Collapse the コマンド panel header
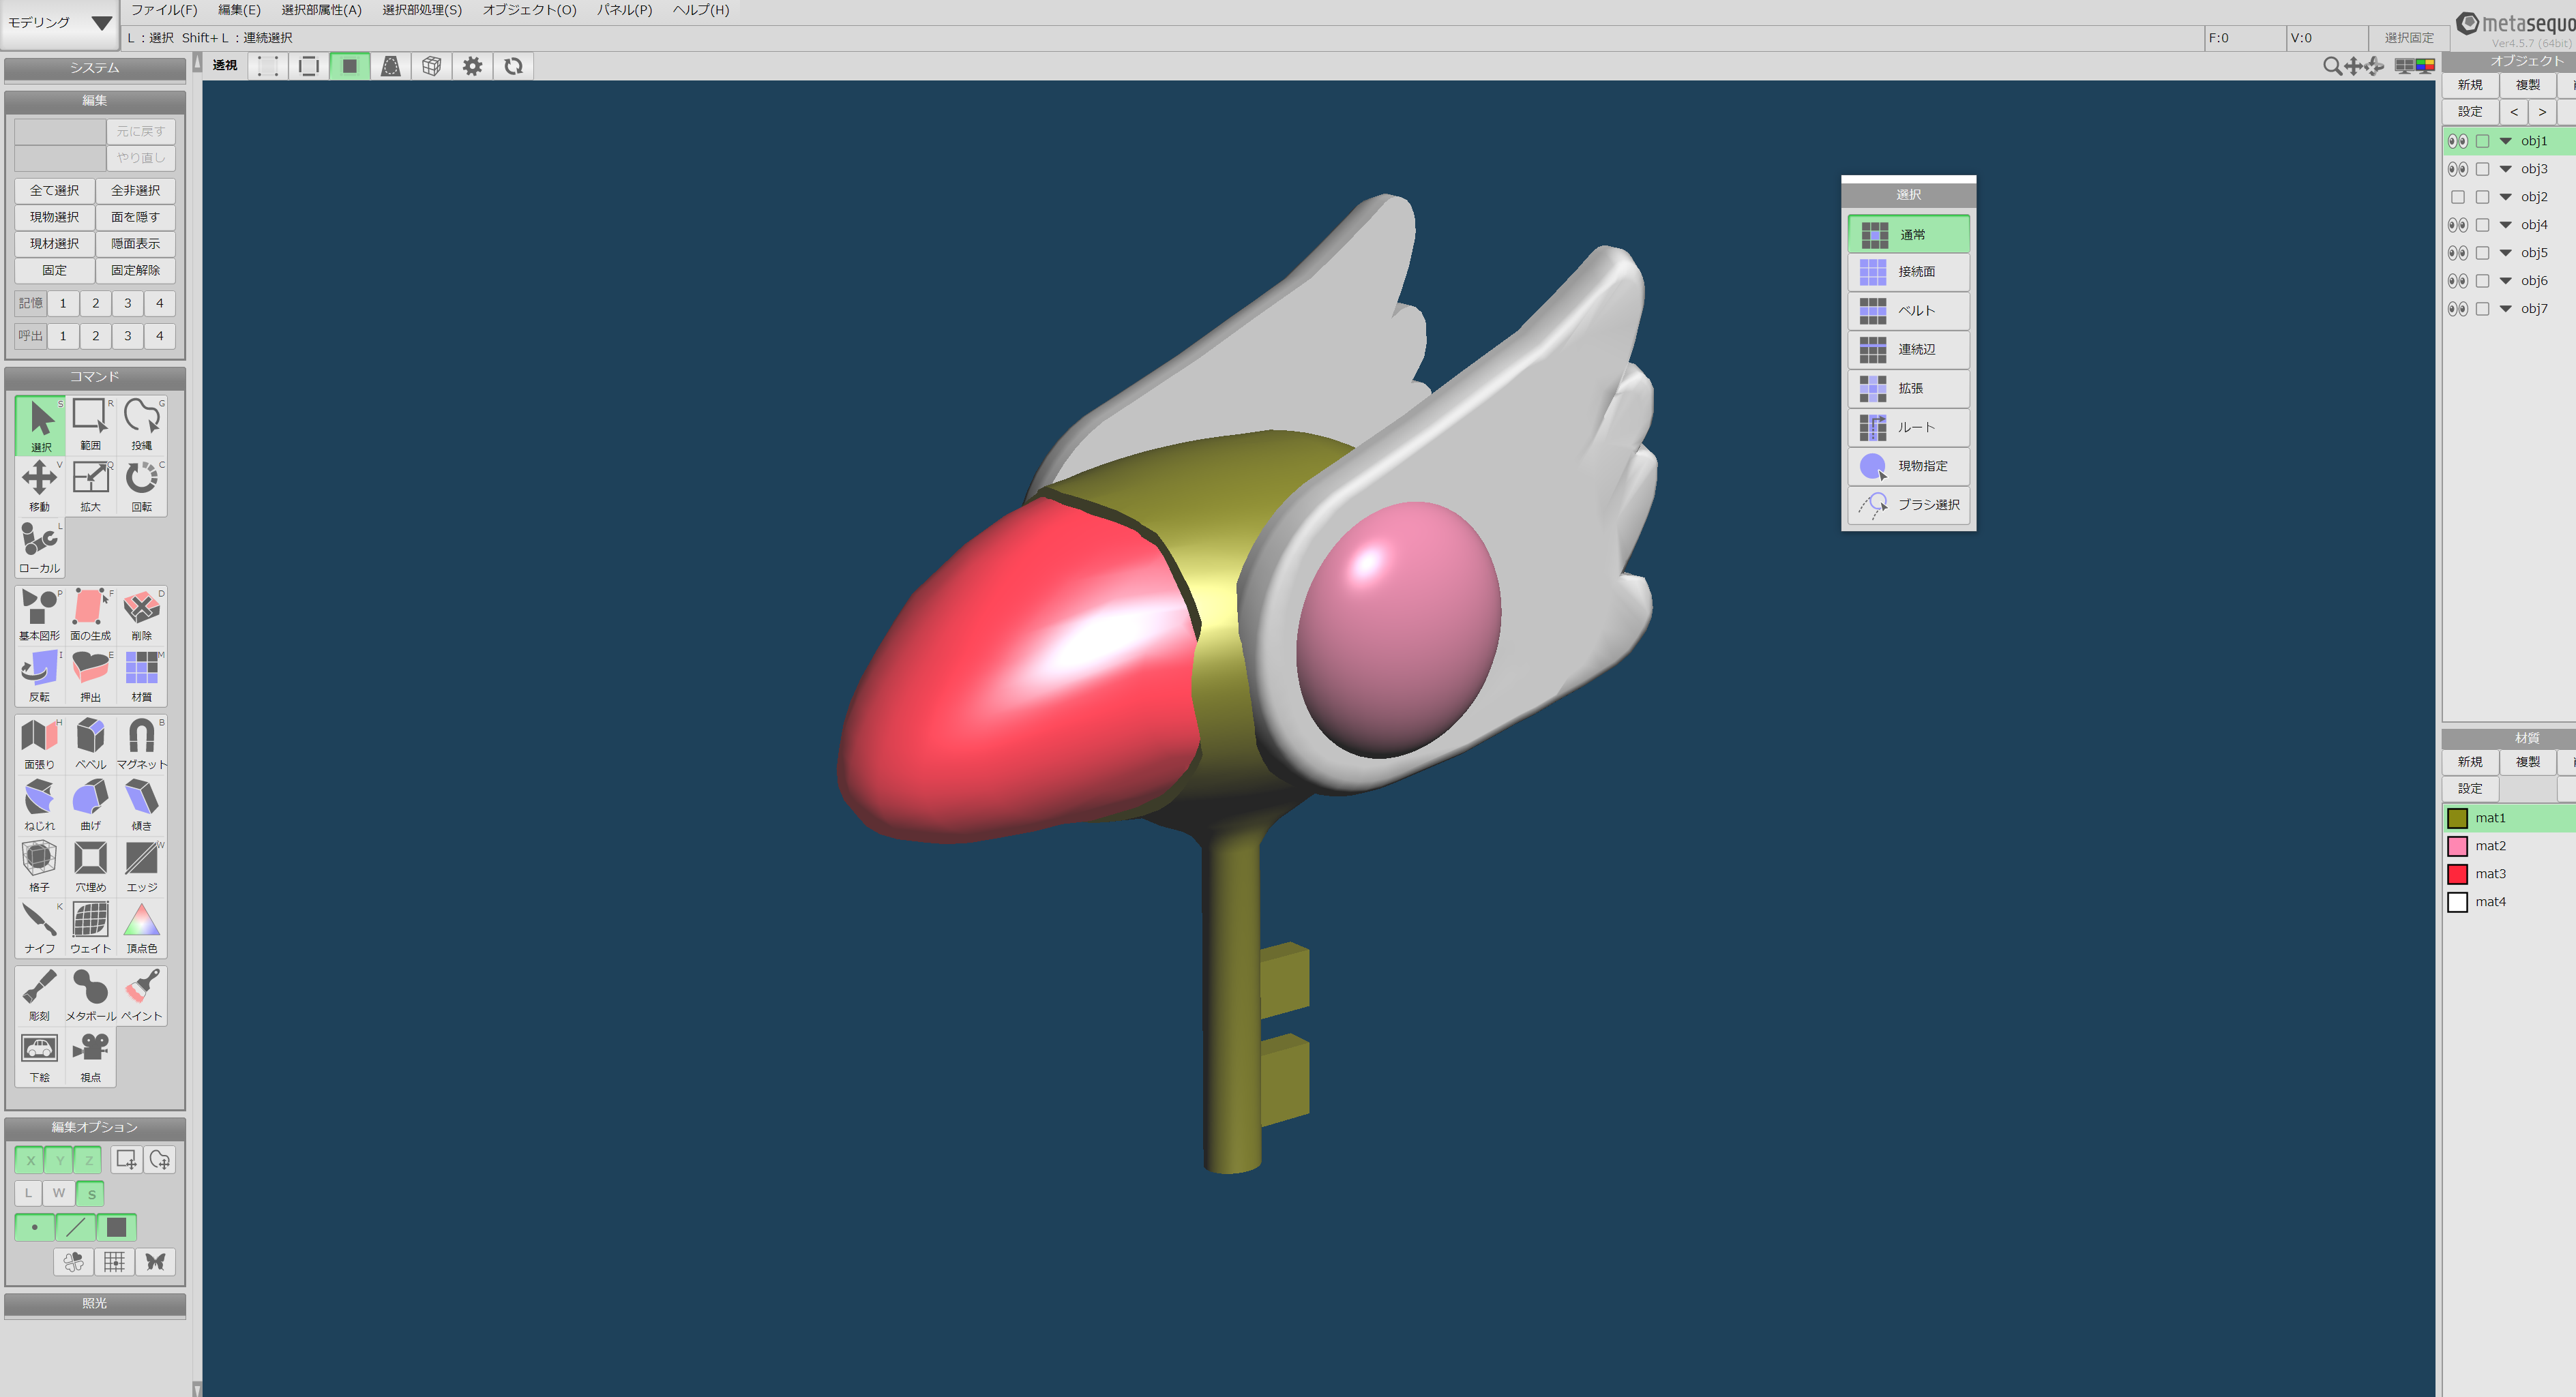The height and width of the screenshot is (1397, 2576). point(95,377)
